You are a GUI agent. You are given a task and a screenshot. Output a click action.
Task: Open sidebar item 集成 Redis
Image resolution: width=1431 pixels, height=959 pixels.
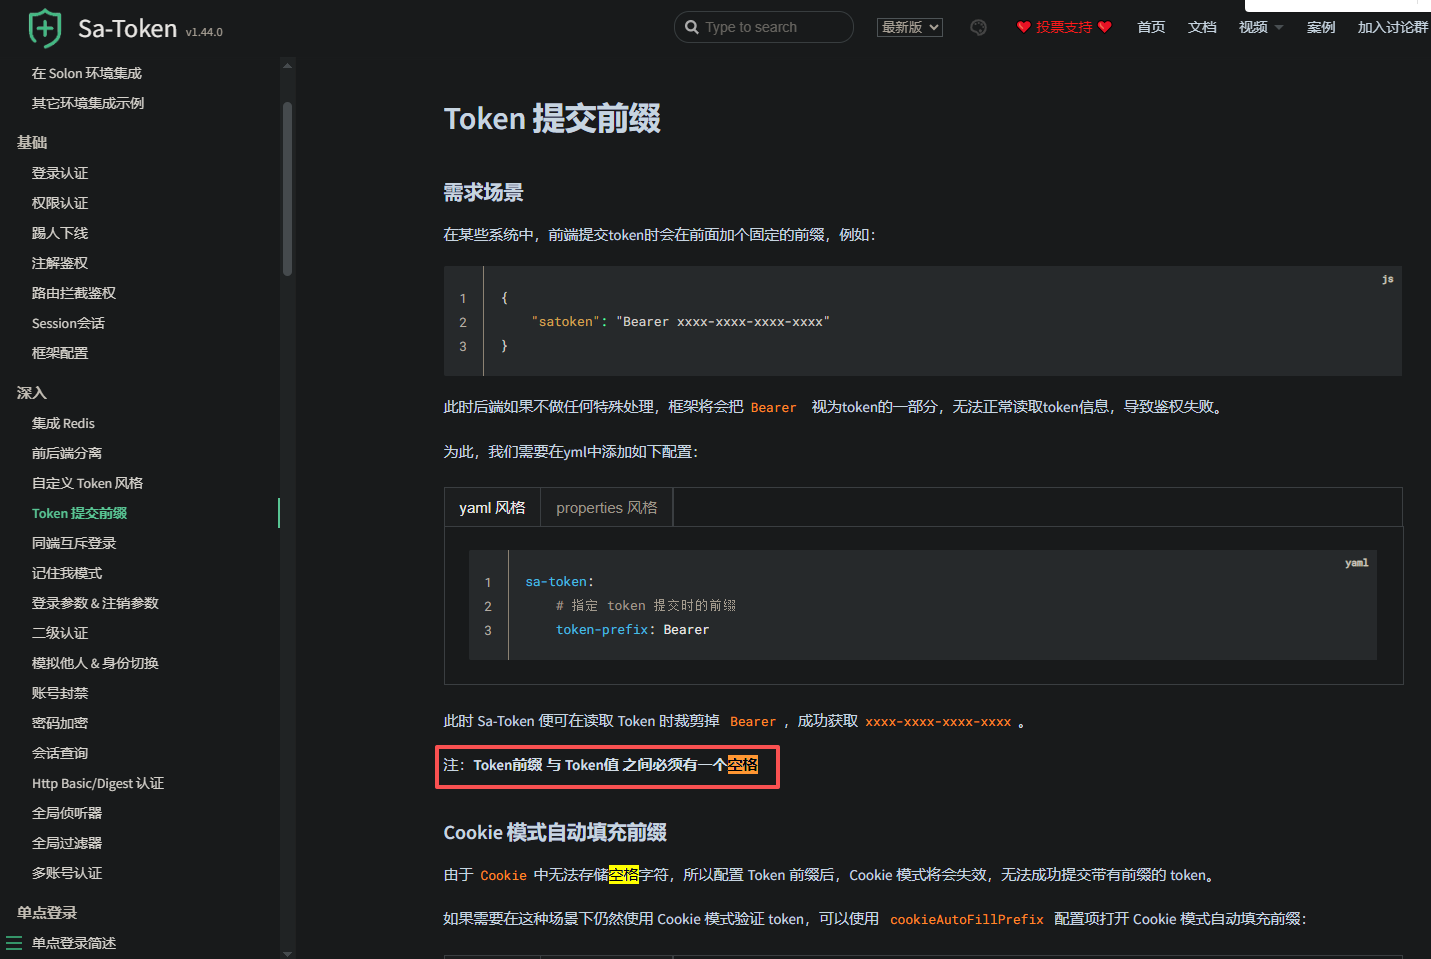[x=63, y=423]
